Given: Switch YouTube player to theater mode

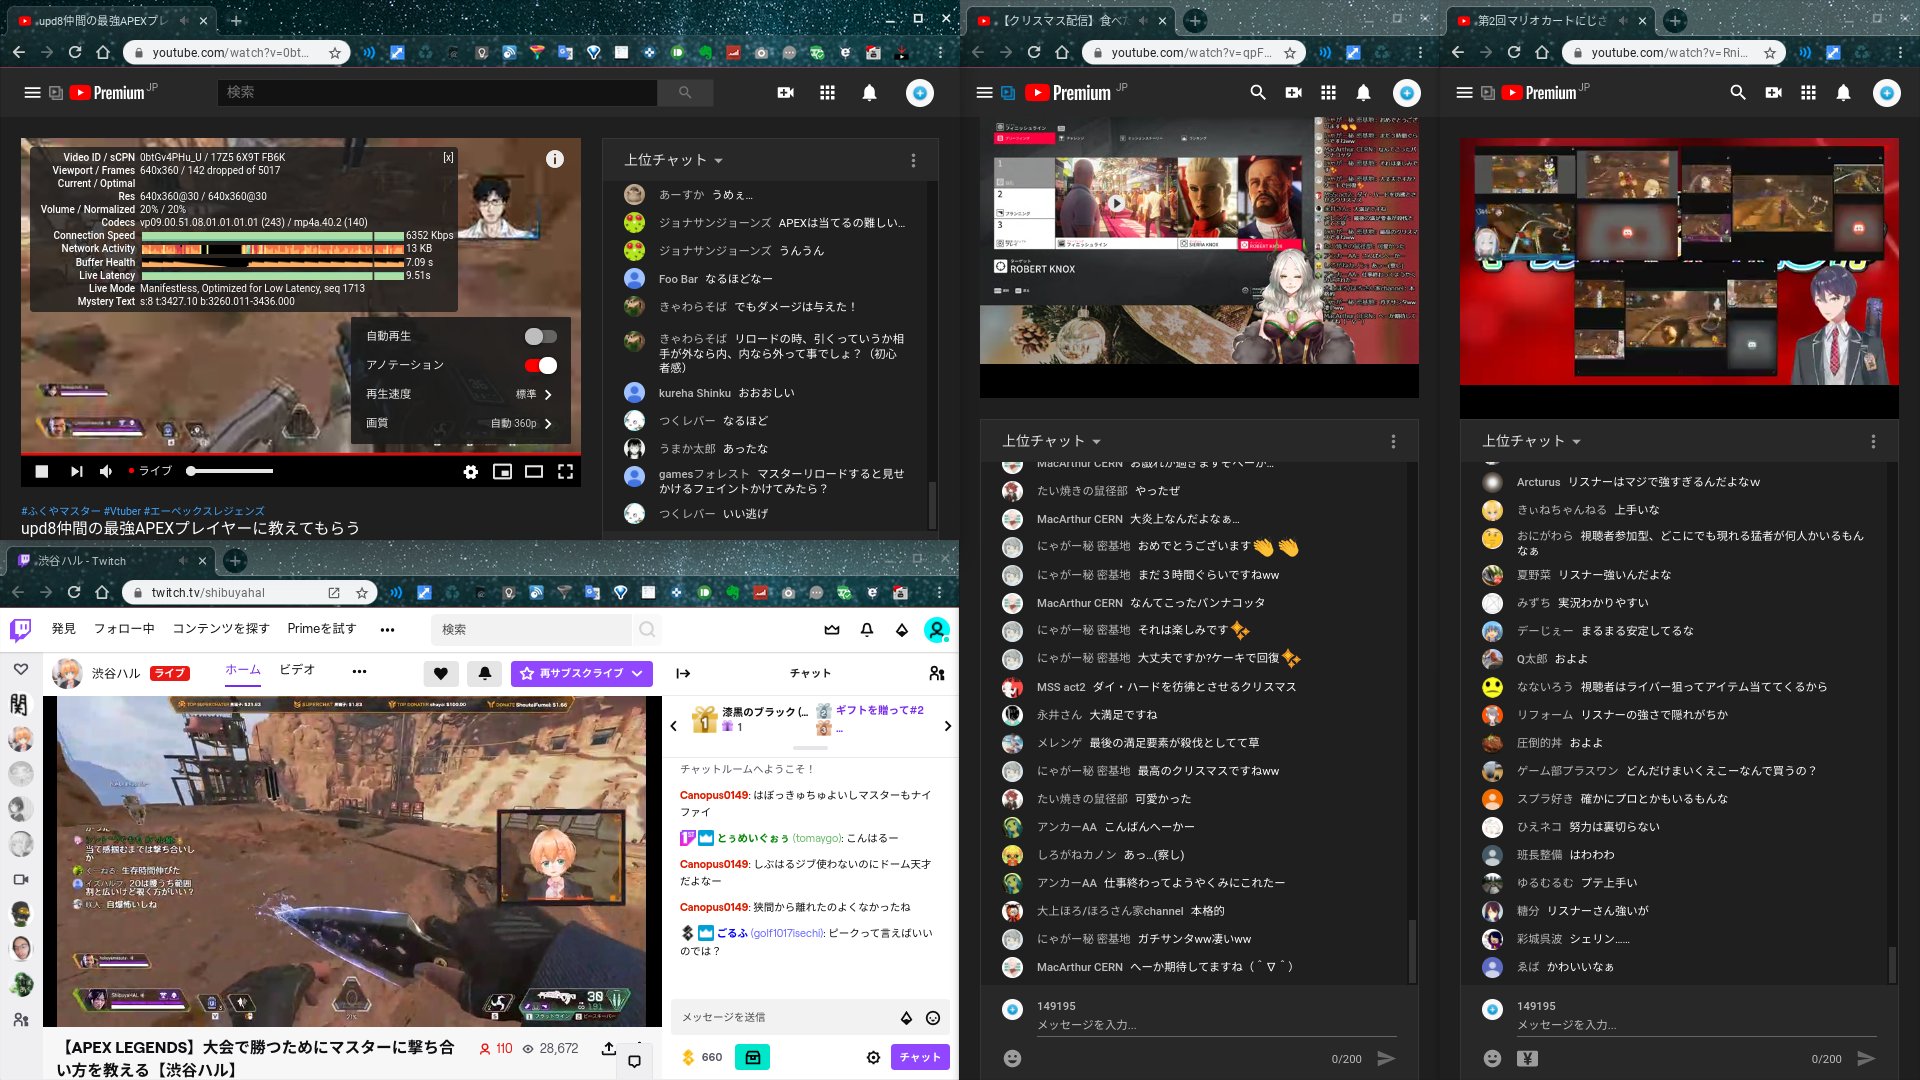Looking at the screenshot, I should coord(534,472).
